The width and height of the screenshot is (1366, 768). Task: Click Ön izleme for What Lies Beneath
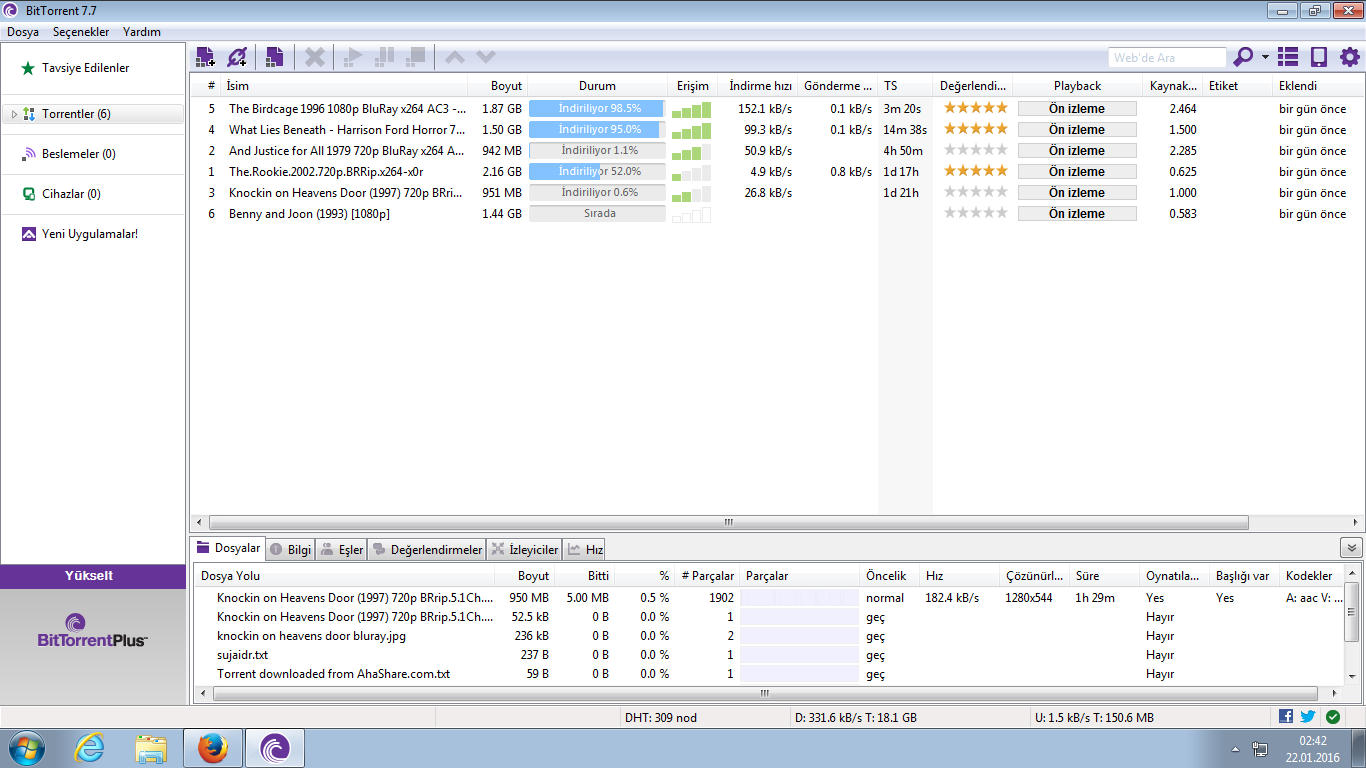pyautogui.click(x=1077, y=129)
